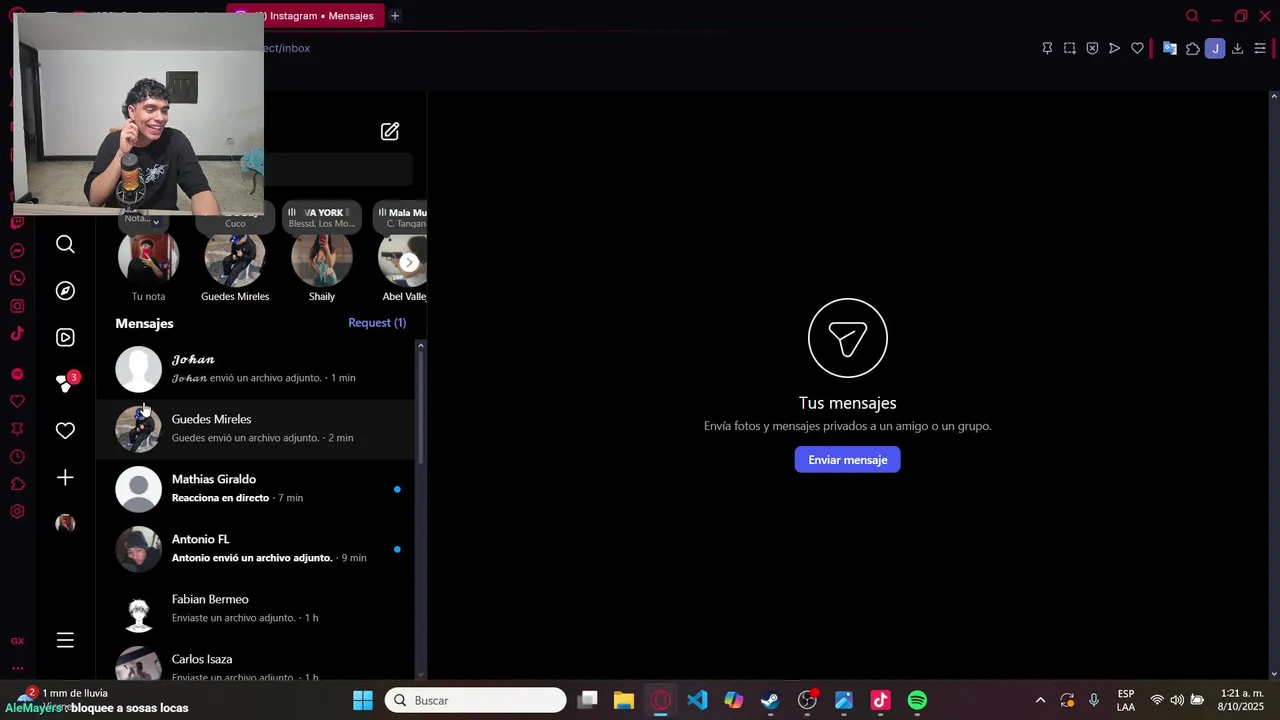Click the Instagram create plus icon
The height and width of the screenshot is (720, 1280).
65,478
